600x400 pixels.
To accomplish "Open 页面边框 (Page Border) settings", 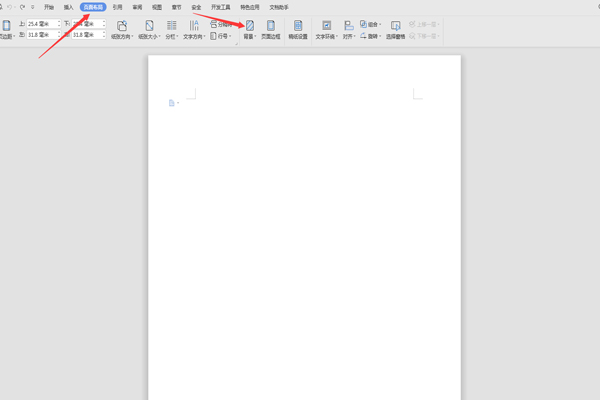I will coord(270,27).
